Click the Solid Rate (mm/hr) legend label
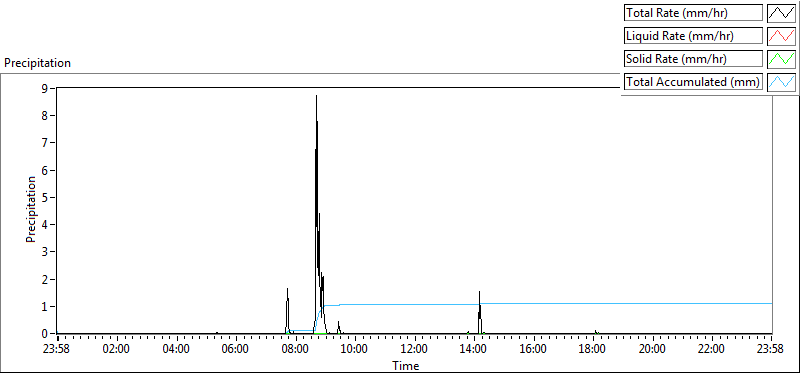Image resolution: width=800 pixels, height=373 pixels. [693, 59]
